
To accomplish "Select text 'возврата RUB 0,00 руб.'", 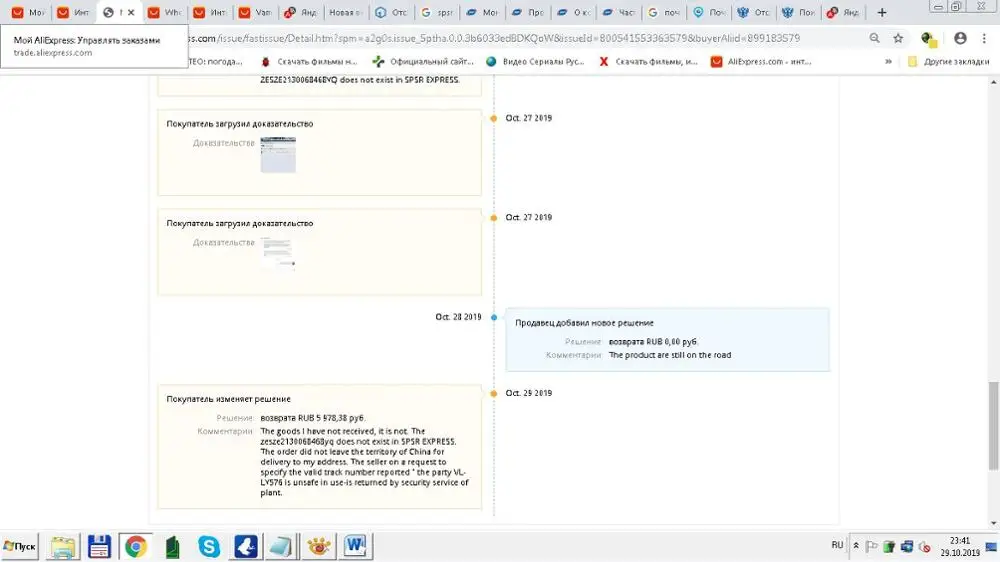I will coord(653,342).
